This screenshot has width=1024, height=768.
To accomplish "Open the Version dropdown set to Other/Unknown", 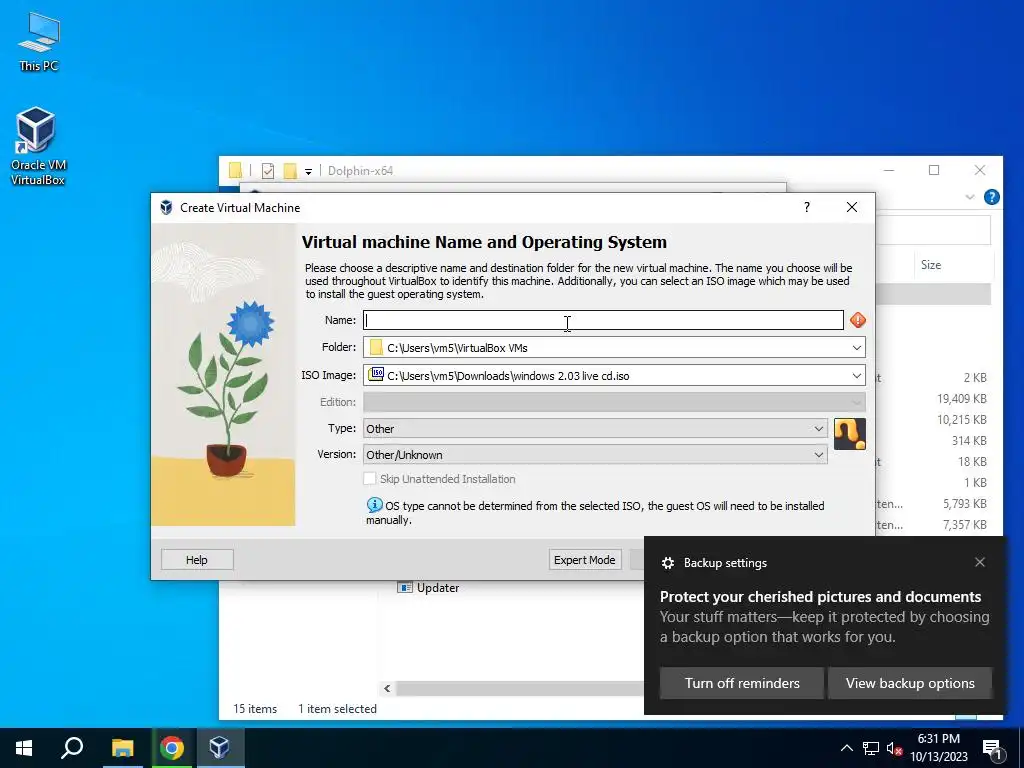I will (x=595, y=455).
